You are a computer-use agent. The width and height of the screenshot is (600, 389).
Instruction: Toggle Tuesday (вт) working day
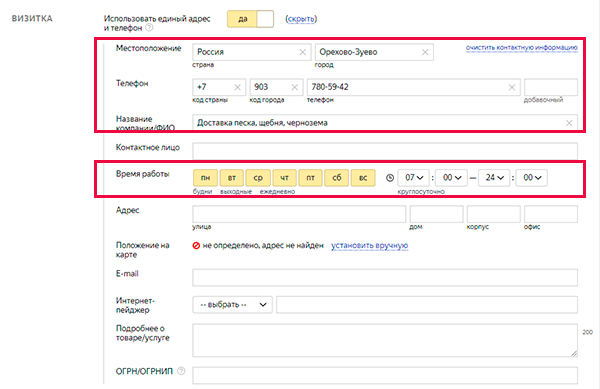[x=232, y=178]
